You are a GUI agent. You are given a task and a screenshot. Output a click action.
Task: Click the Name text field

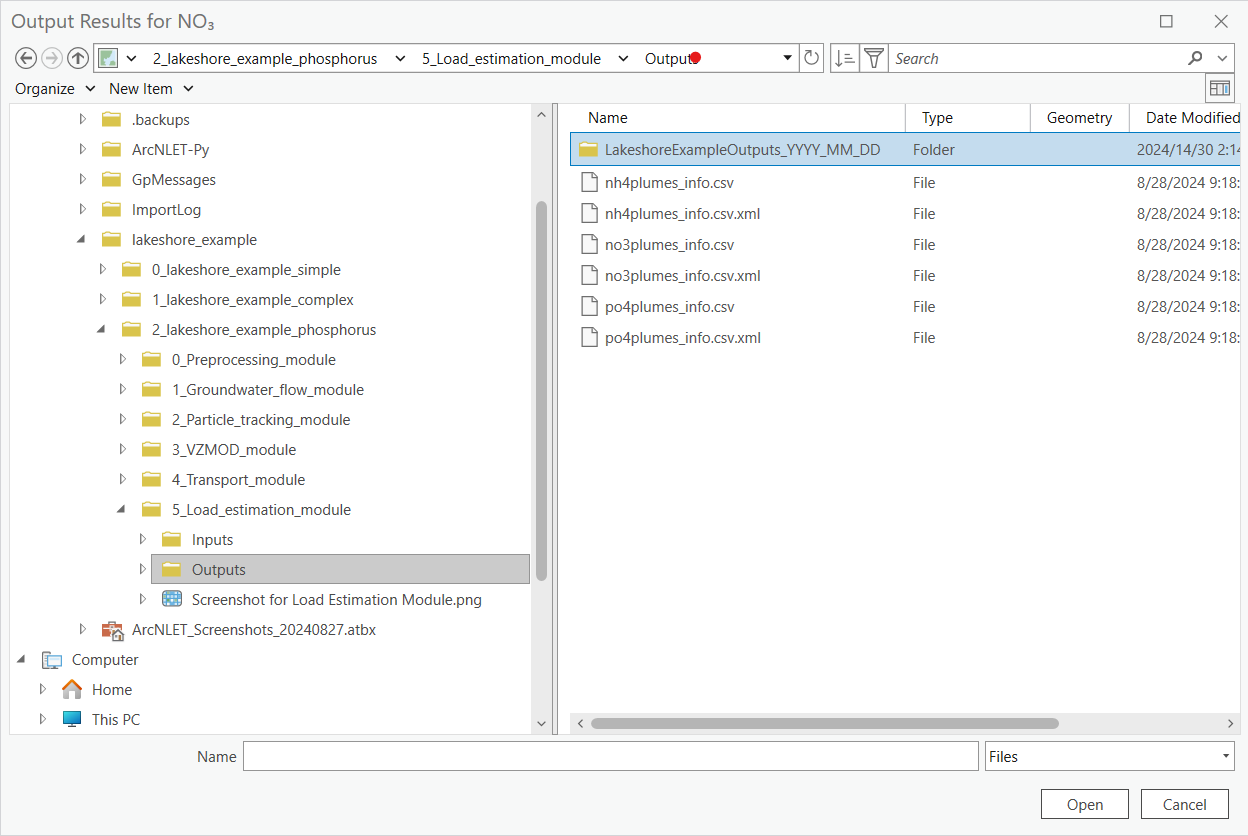click(611, 756)
